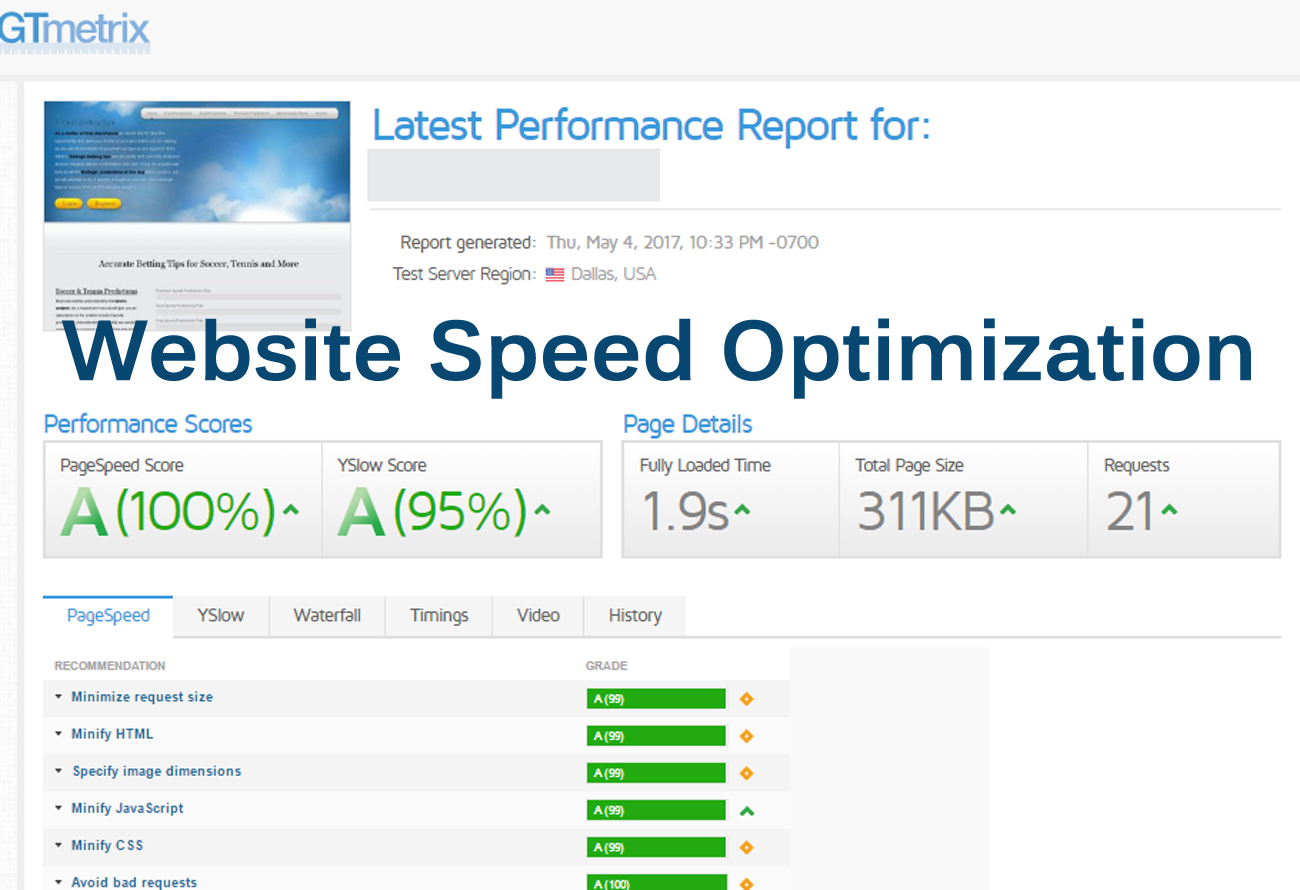1300x890 pixels.
Task: Click the A(99) grade bar for Minimize request size
Action: click(x=656, y=699)
